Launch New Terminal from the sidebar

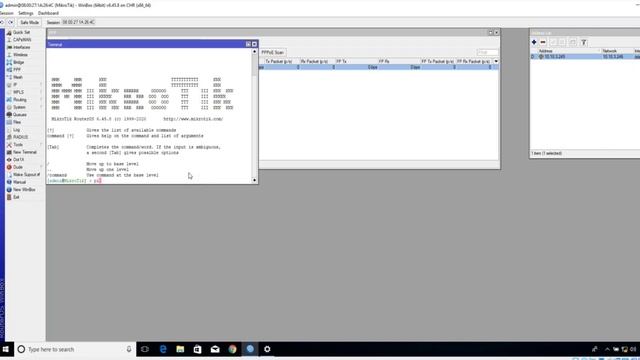point(24,152)
